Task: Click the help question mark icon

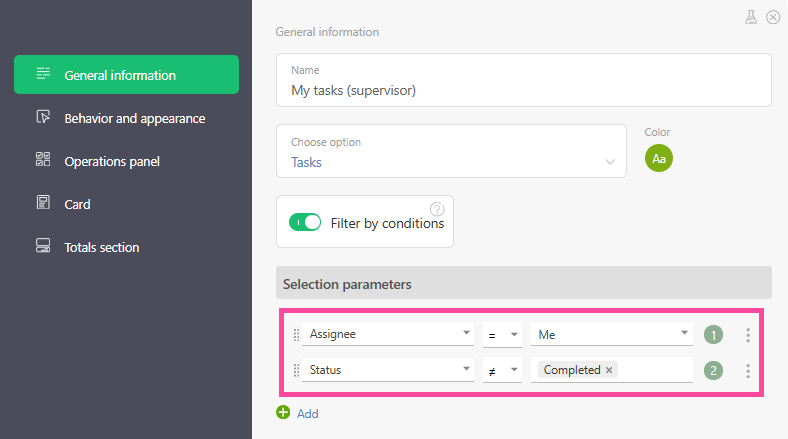Action: tap(437, 209)
